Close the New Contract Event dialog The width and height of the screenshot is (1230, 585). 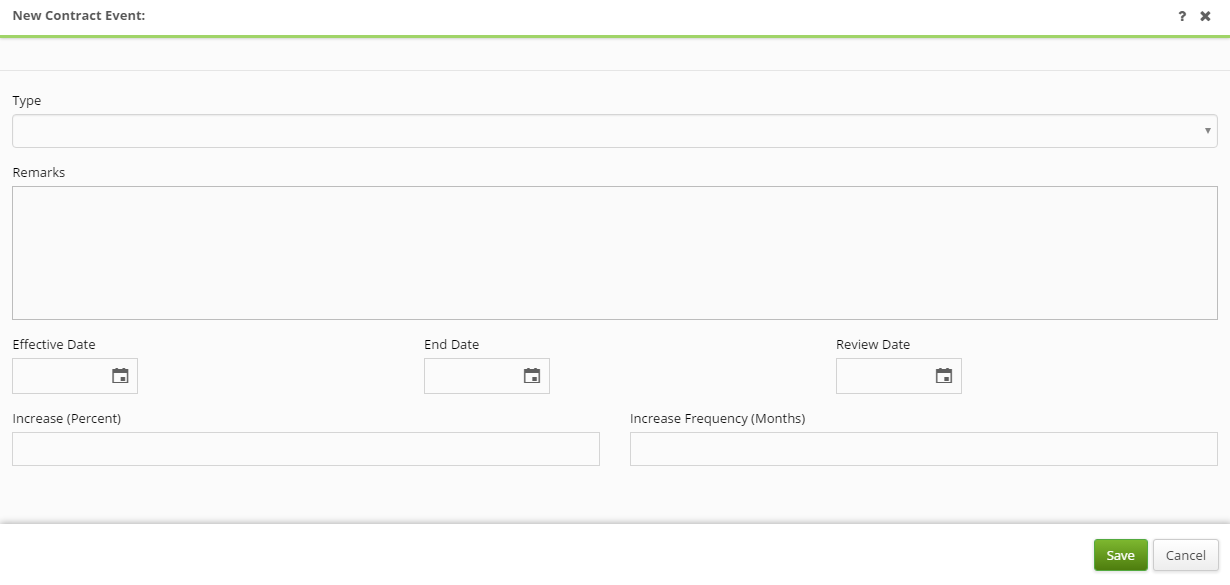pyautogui.click(x=1205, y=16)
